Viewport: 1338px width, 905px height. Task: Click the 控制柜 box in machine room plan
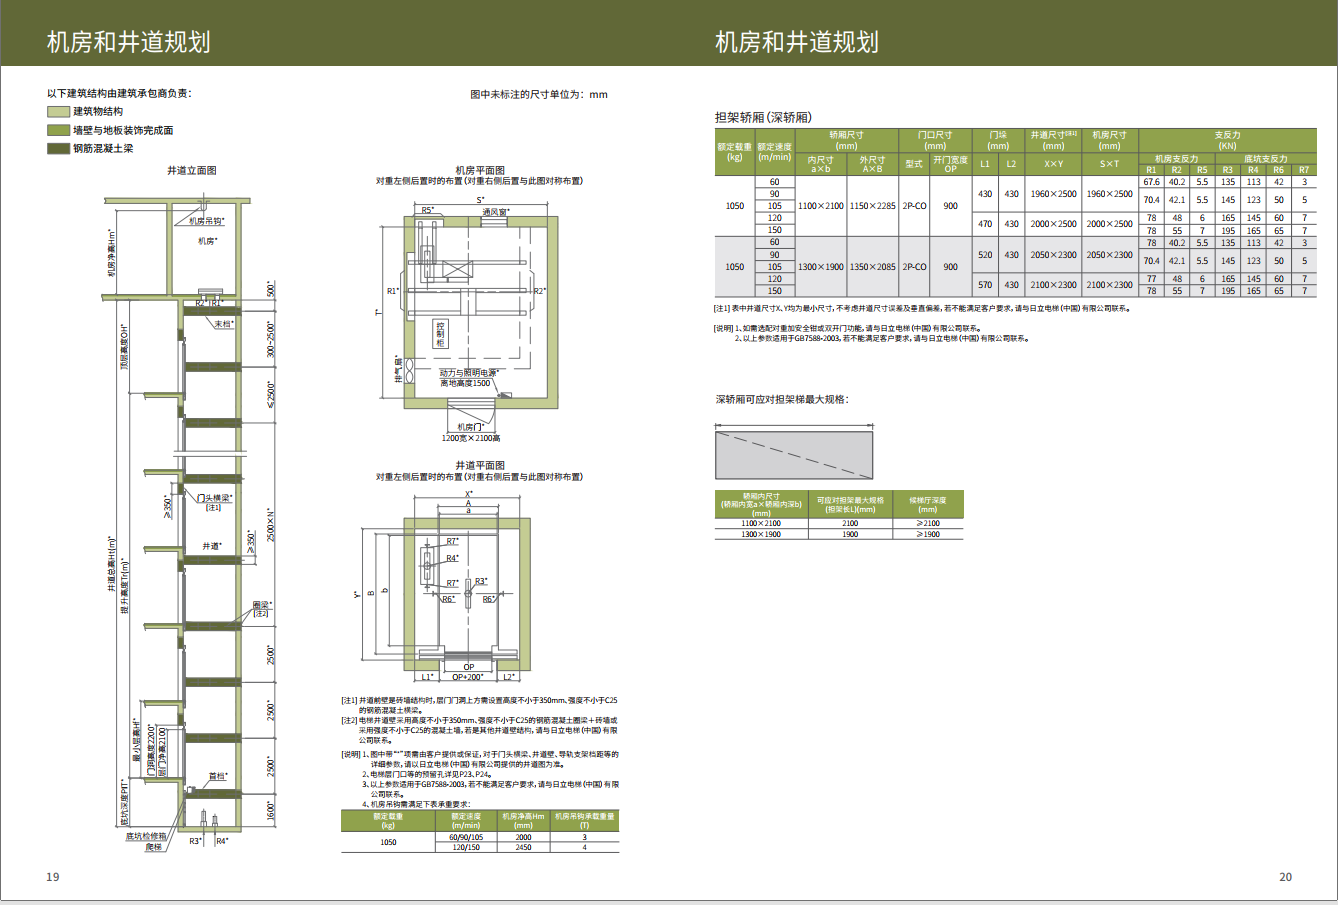pyautogui.click(x=440, y=334)
